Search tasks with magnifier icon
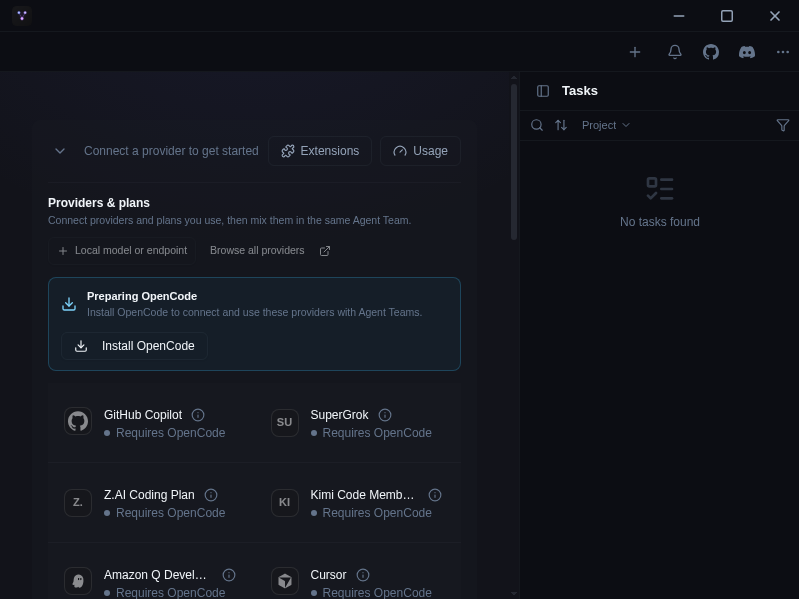The height and width of the screenshot is (599, 799). [x=537, y=125]
